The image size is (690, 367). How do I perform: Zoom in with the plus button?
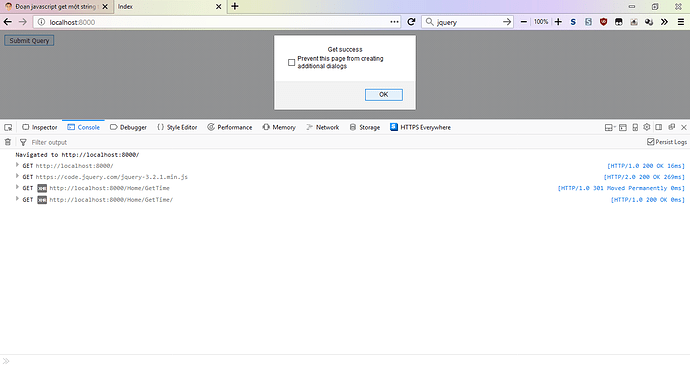click(x=558, y=22)
